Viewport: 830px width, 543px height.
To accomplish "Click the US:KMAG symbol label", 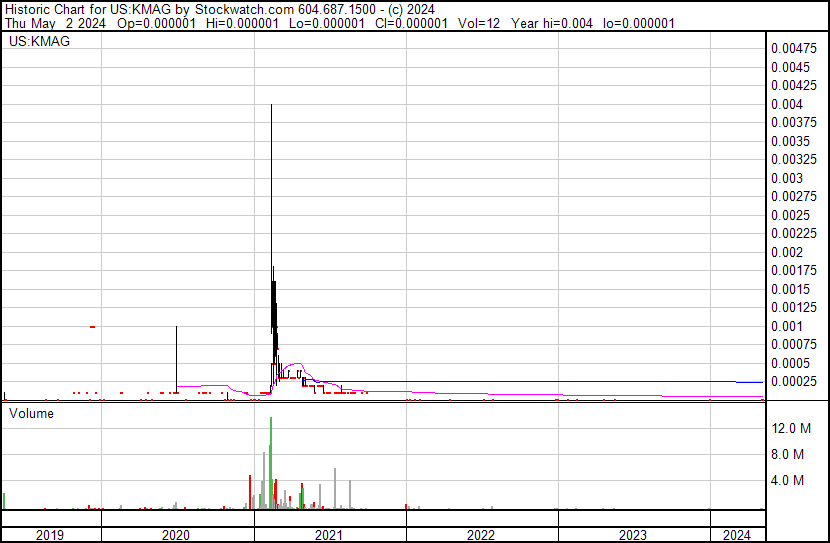I will (x=39, y=41).
